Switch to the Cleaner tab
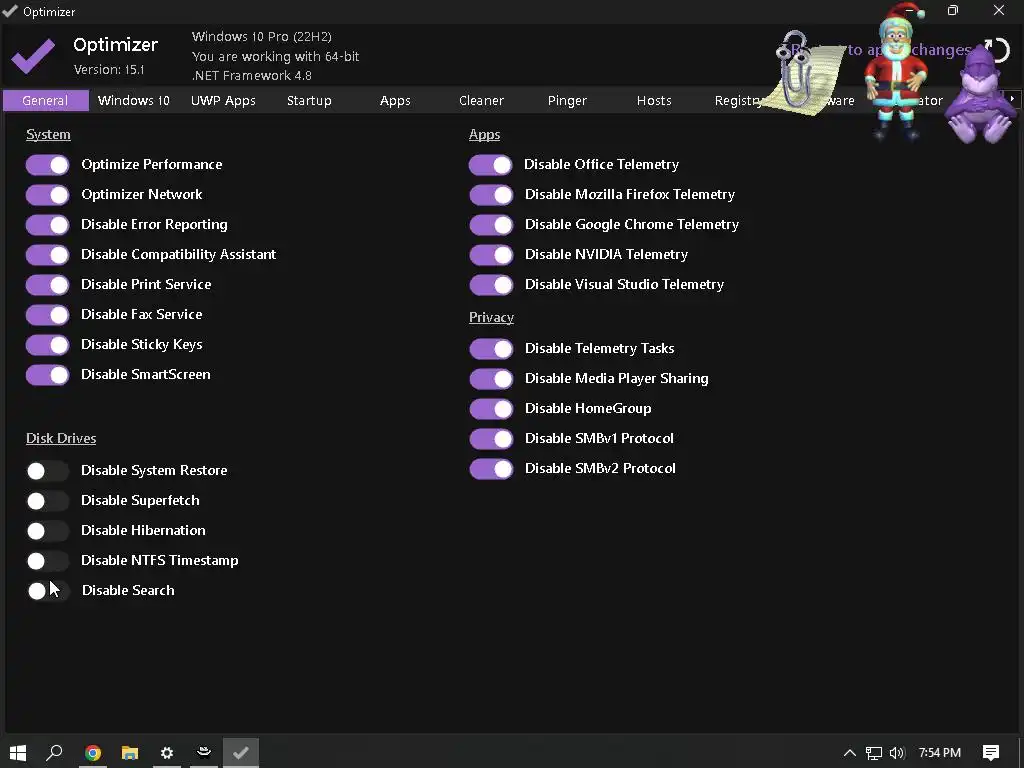Viewport: 1024px width, 768px height. 481,101
